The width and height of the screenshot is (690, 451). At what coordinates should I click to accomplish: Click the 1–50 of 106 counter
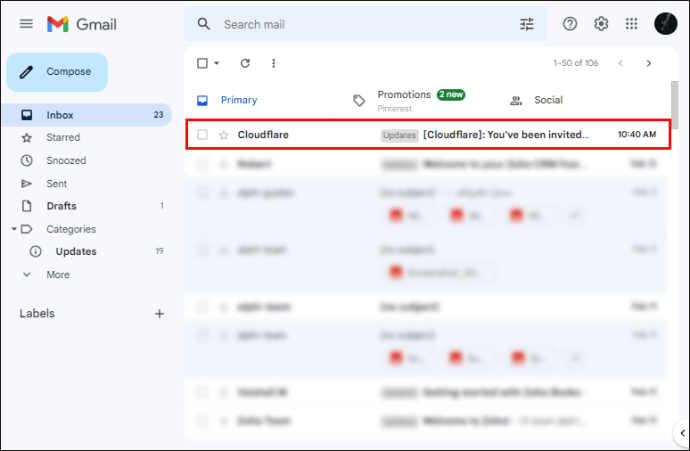tap(576, 63)
